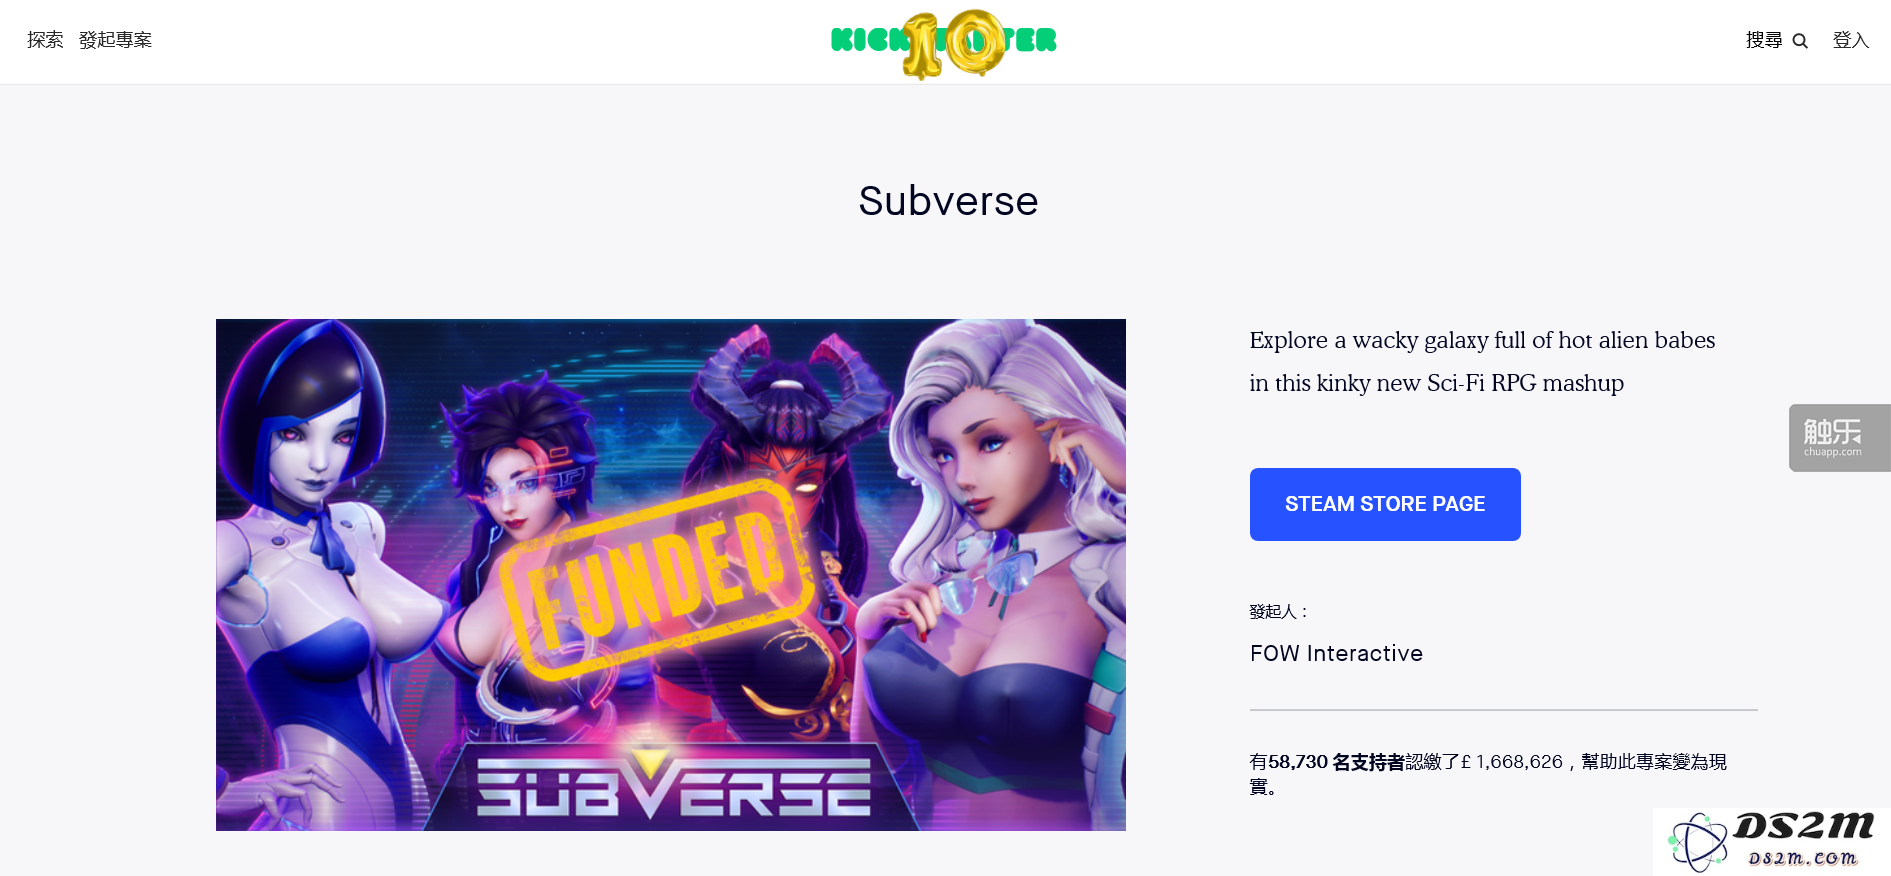Click the £1,668,626 pledged amount

pos(1511,762)
